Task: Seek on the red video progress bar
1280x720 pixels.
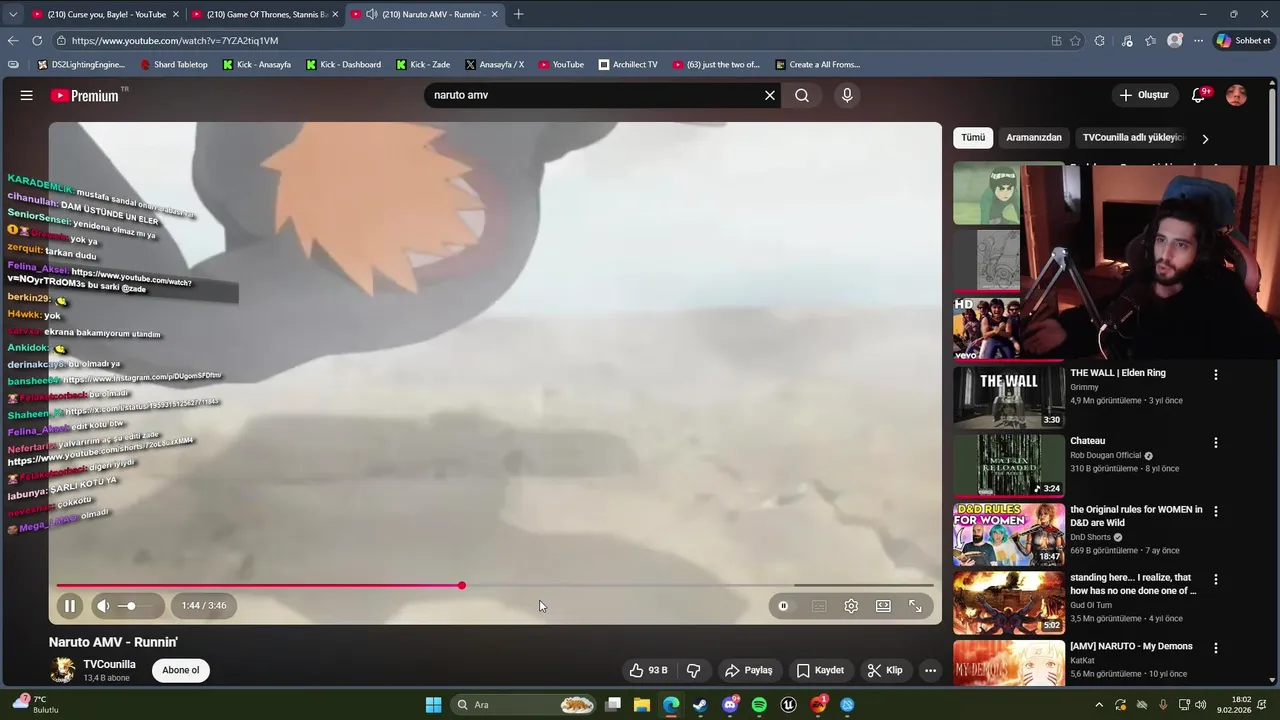Action: tap(495, 585)
